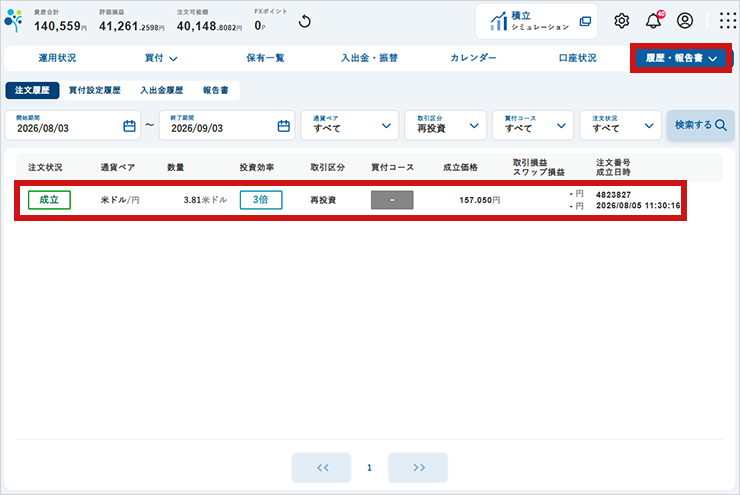Viewport: 740px width, 495px height.
Task: Open the 積立シミュレーション banner
Action: click(537, 21)
